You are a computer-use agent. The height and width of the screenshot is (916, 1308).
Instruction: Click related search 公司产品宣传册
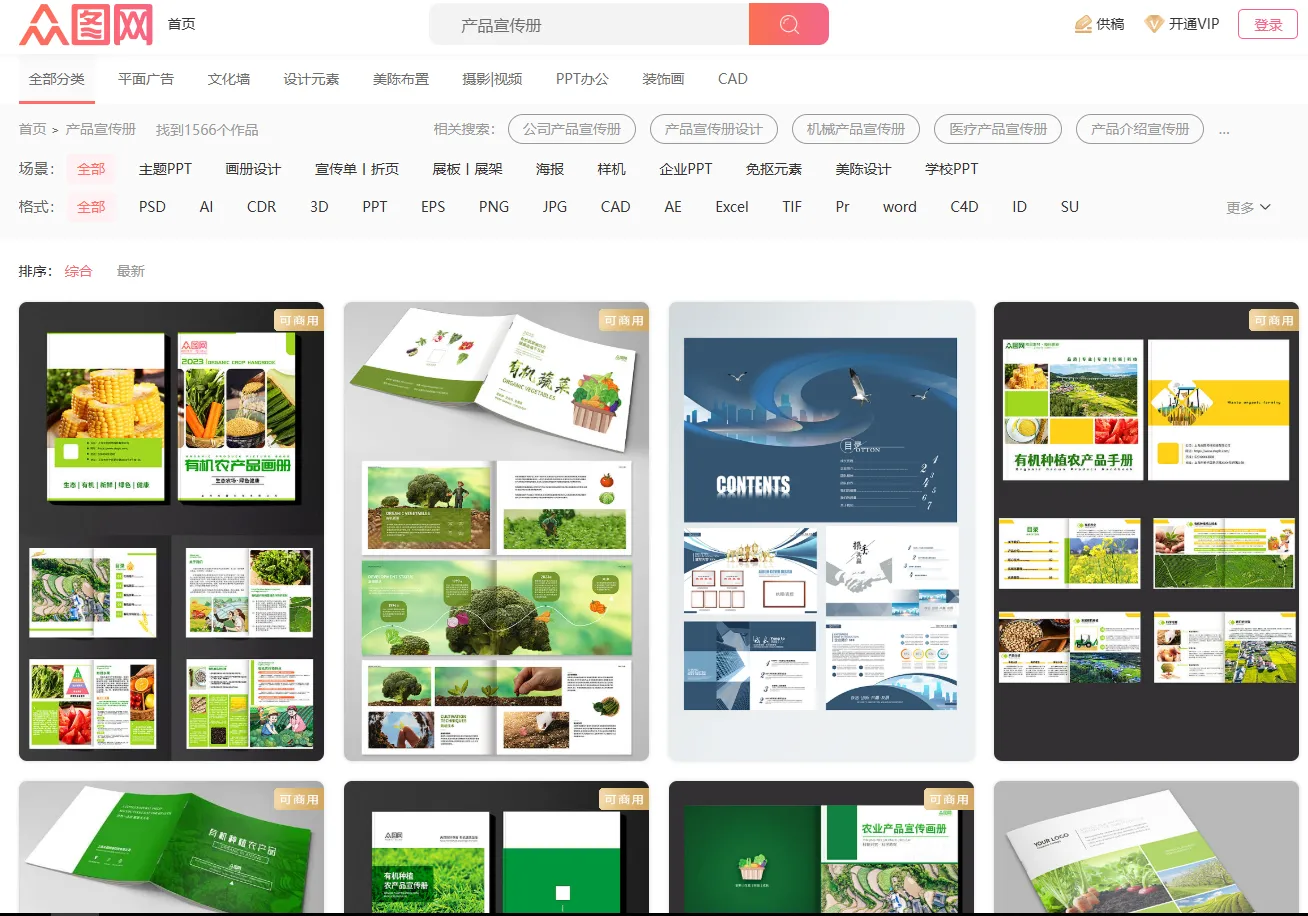pyautogui.click(x=572, y=129)
